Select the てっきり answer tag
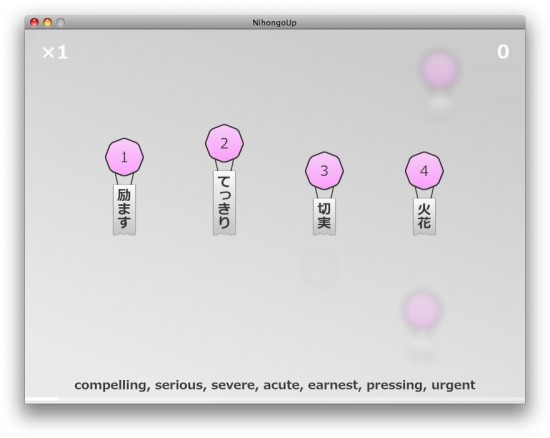Image resolution: width=550 pixels, height=438 pixels. click(x=224, y=203)
